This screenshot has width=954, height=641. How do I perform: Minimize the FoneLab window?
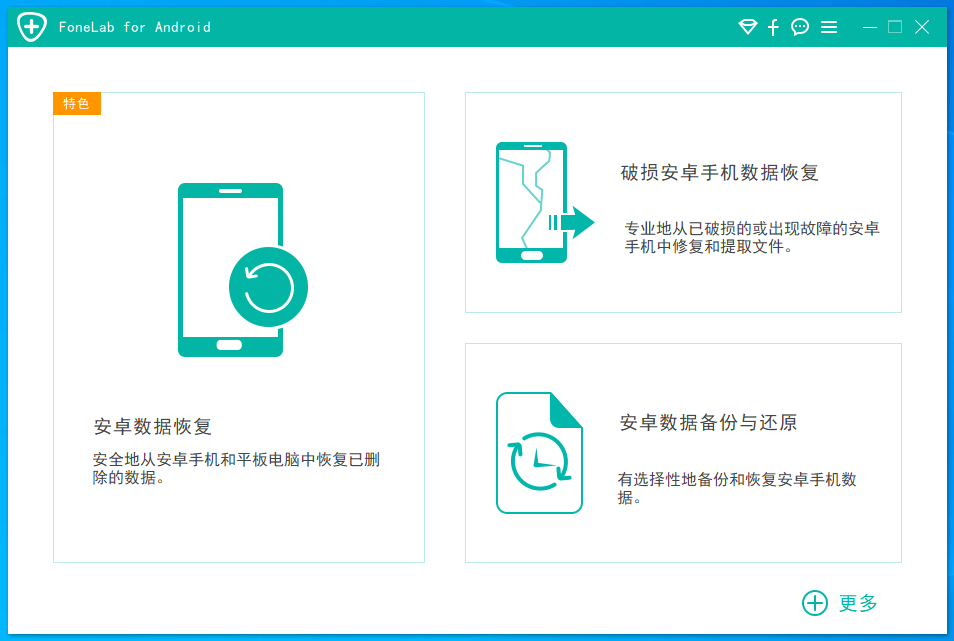tap(869, 28)
